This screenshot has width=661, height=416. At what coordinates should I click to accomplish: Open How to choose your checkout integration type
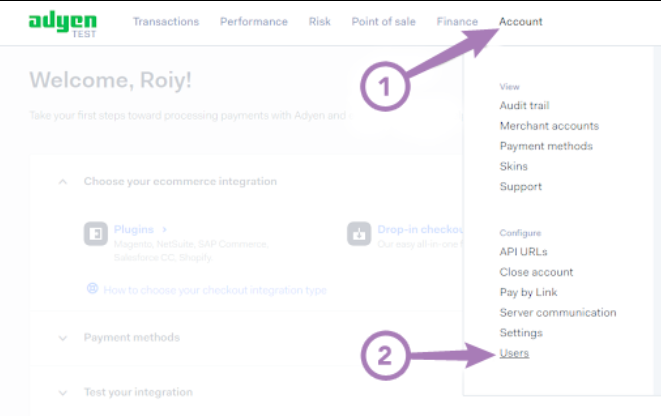pyautogui.click(x=215, y=290)
